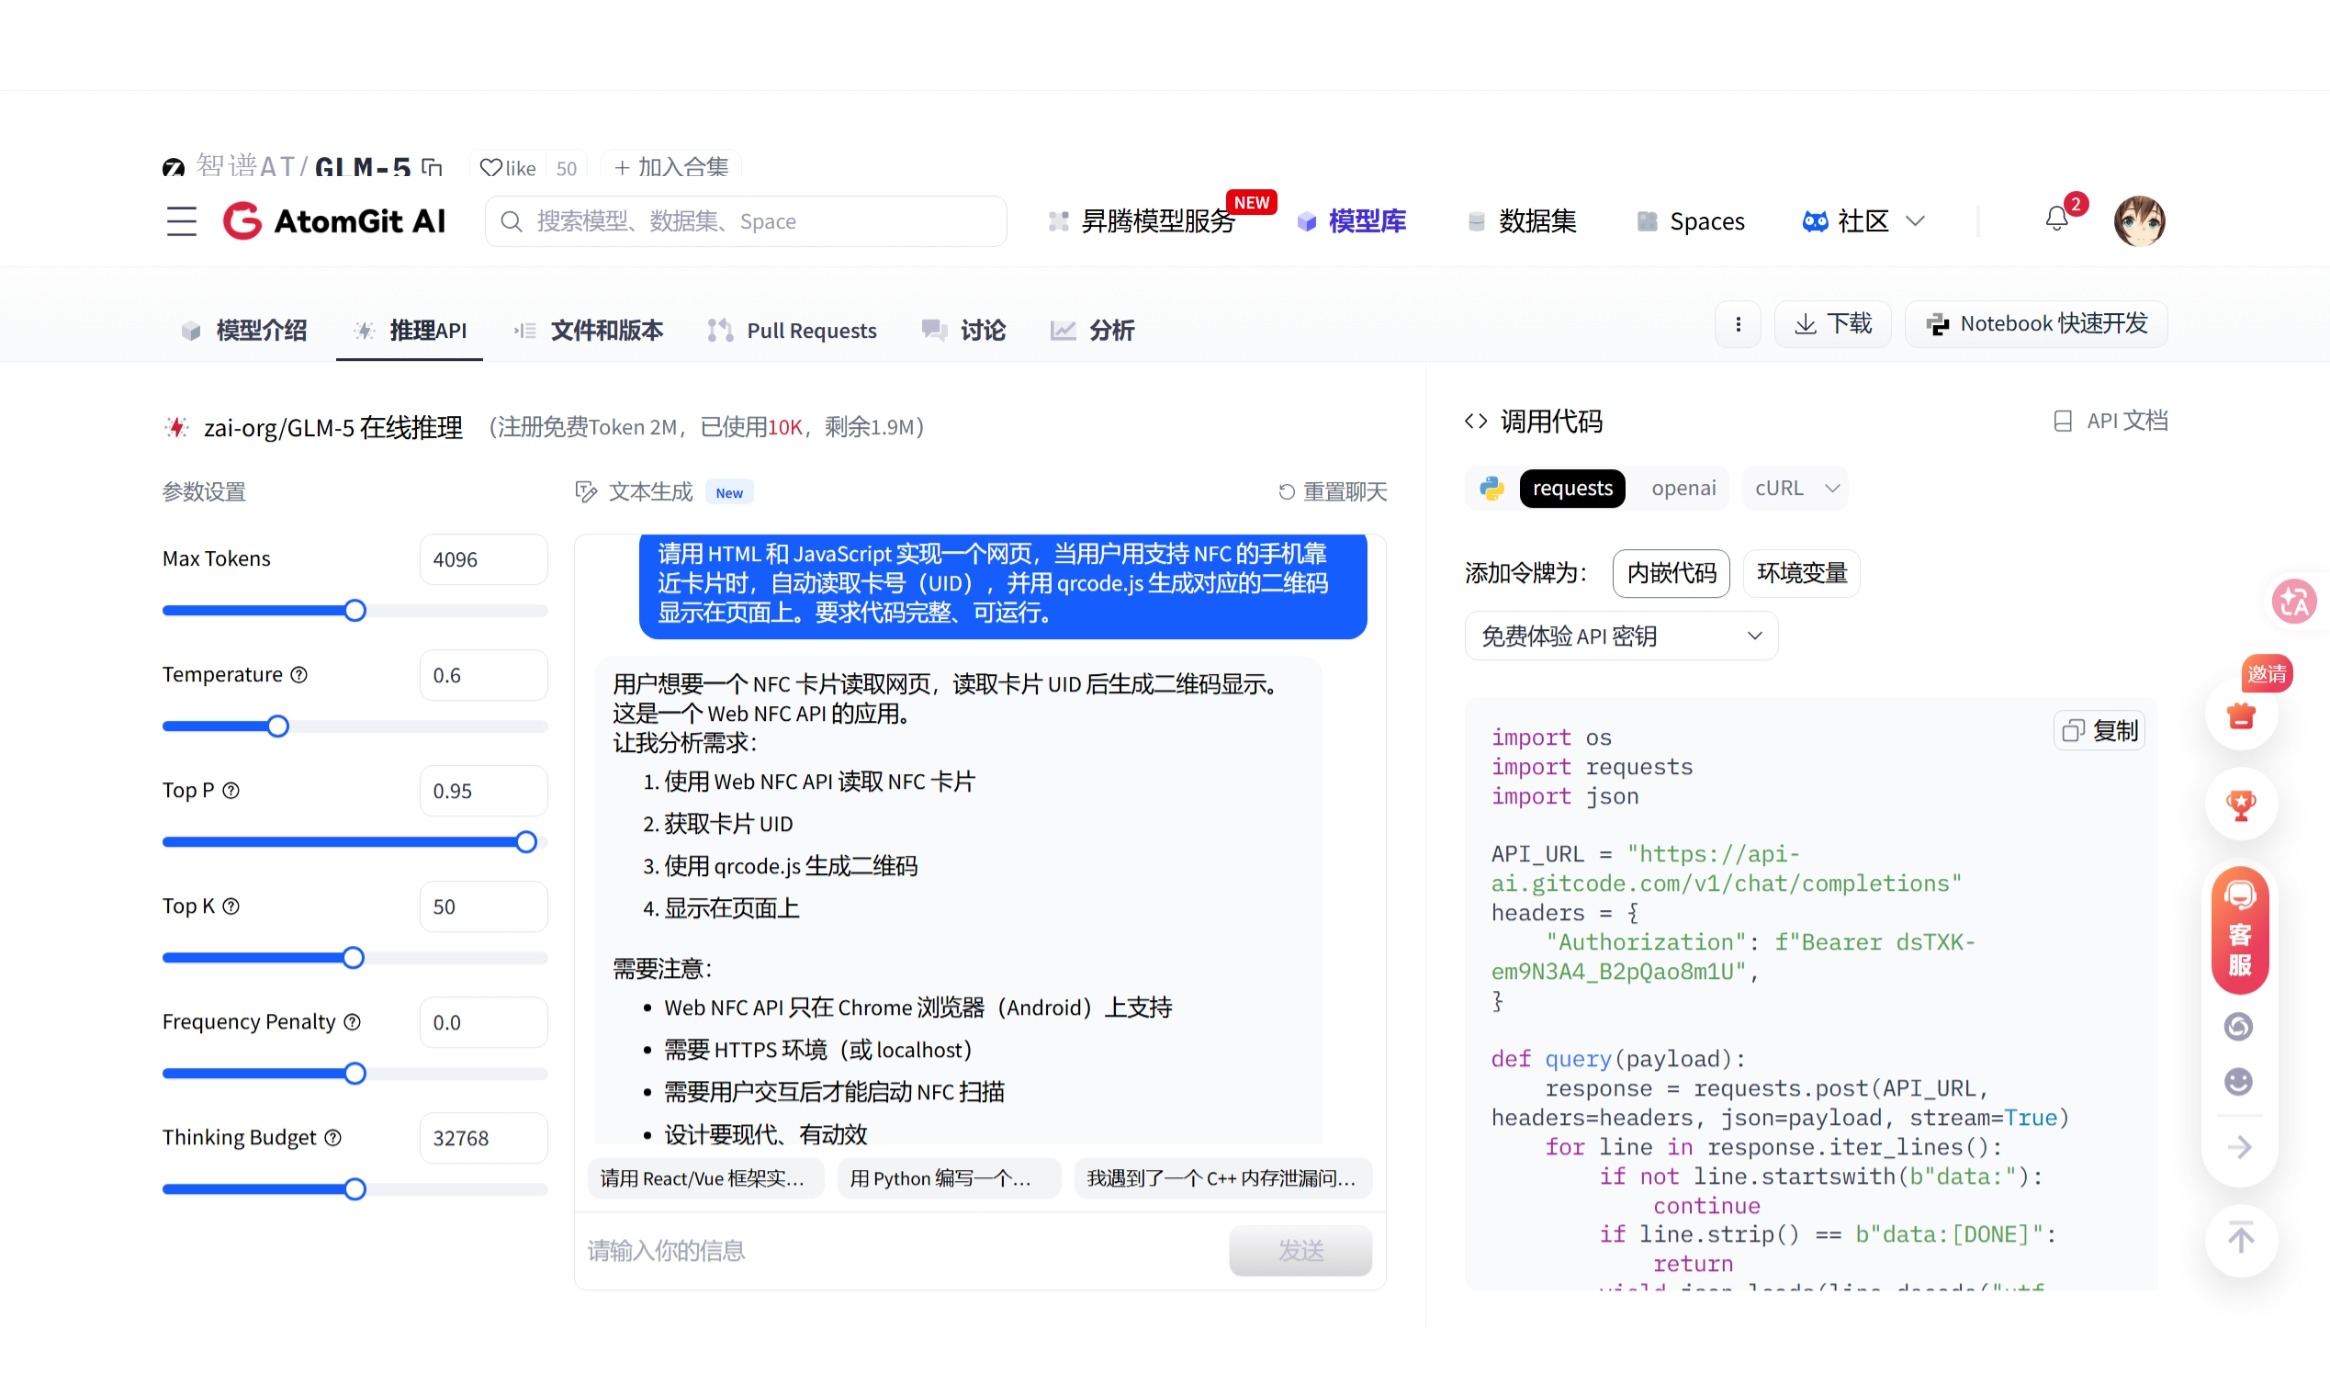Viewport: 2330px width, 1380px height.
Task: Adjust the Thinking Budget slider handle
Action: (x=355, y=1189)
